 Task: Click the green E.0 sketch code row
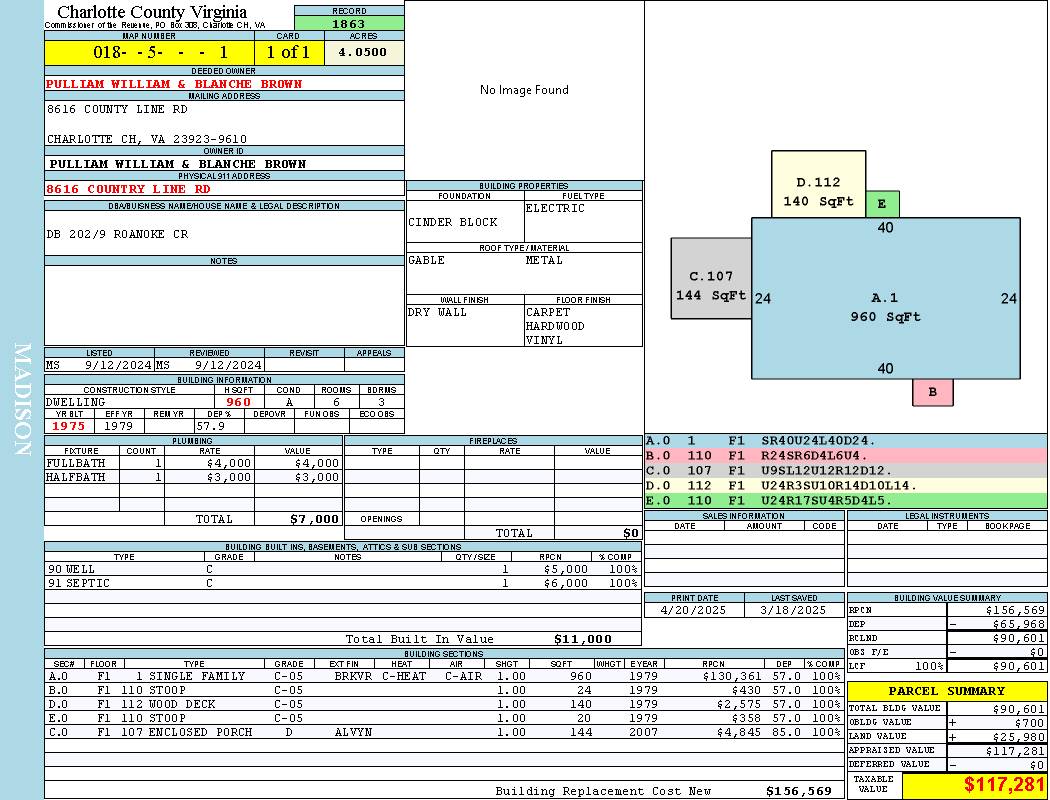coord(846,500)
